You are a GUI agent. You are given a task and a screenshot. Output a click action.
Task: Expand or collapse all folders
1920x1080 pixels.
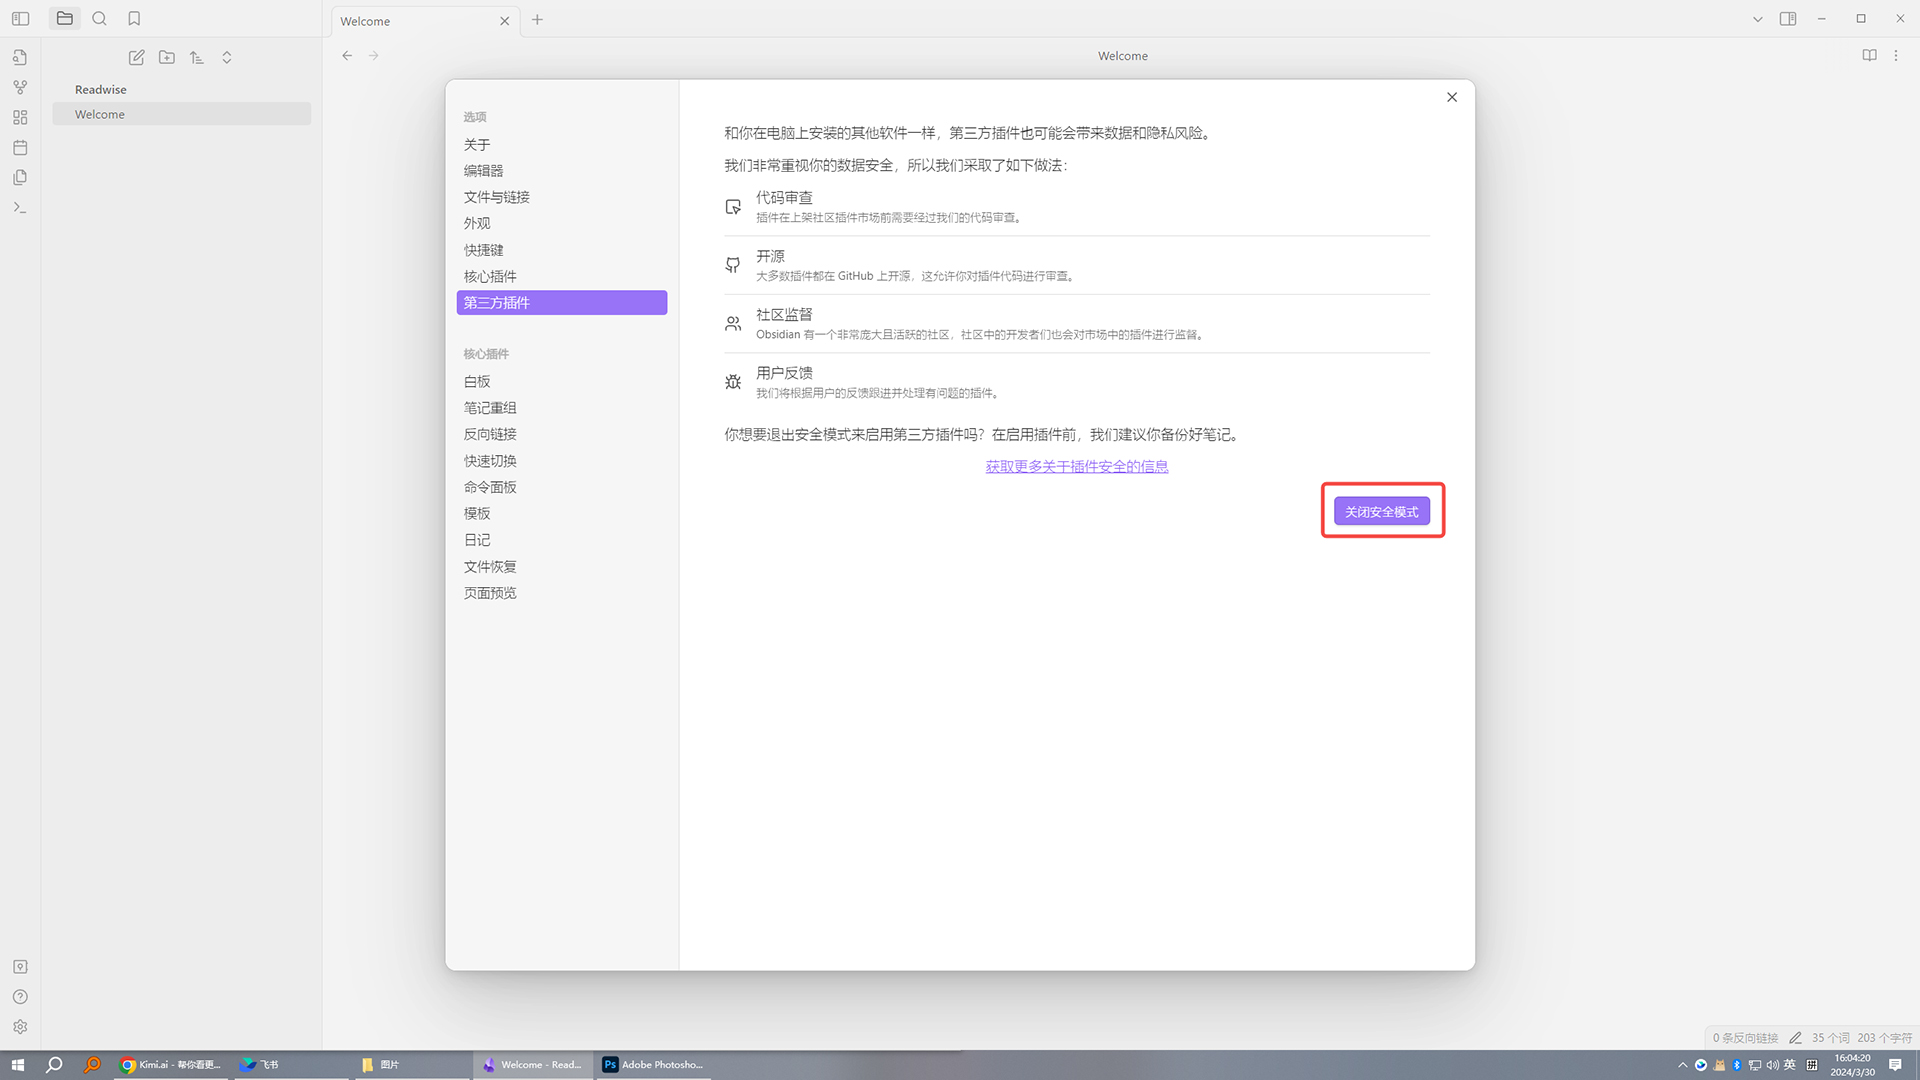pos(227,58)
